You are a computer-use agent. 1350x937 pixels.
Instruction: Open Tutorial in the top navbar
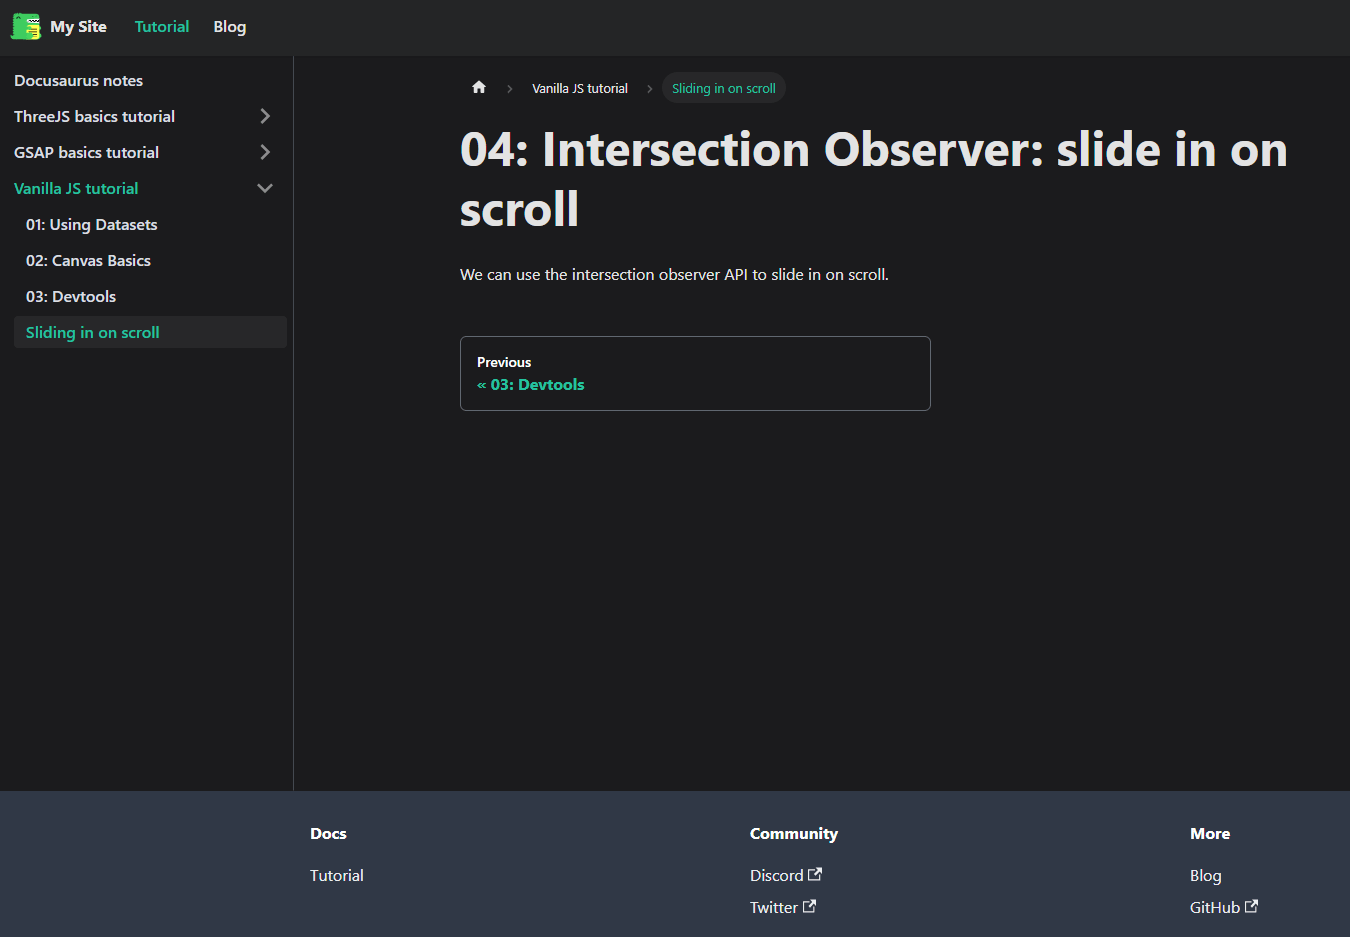pos(162,27)
